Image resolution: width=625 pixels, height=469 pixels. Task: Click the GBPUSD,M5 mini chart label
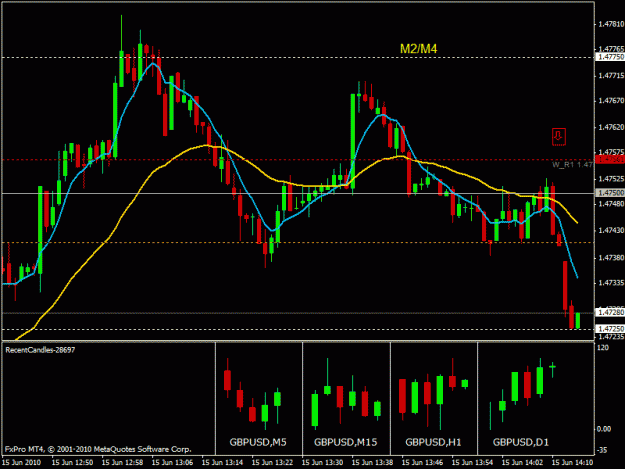[258, 442]
